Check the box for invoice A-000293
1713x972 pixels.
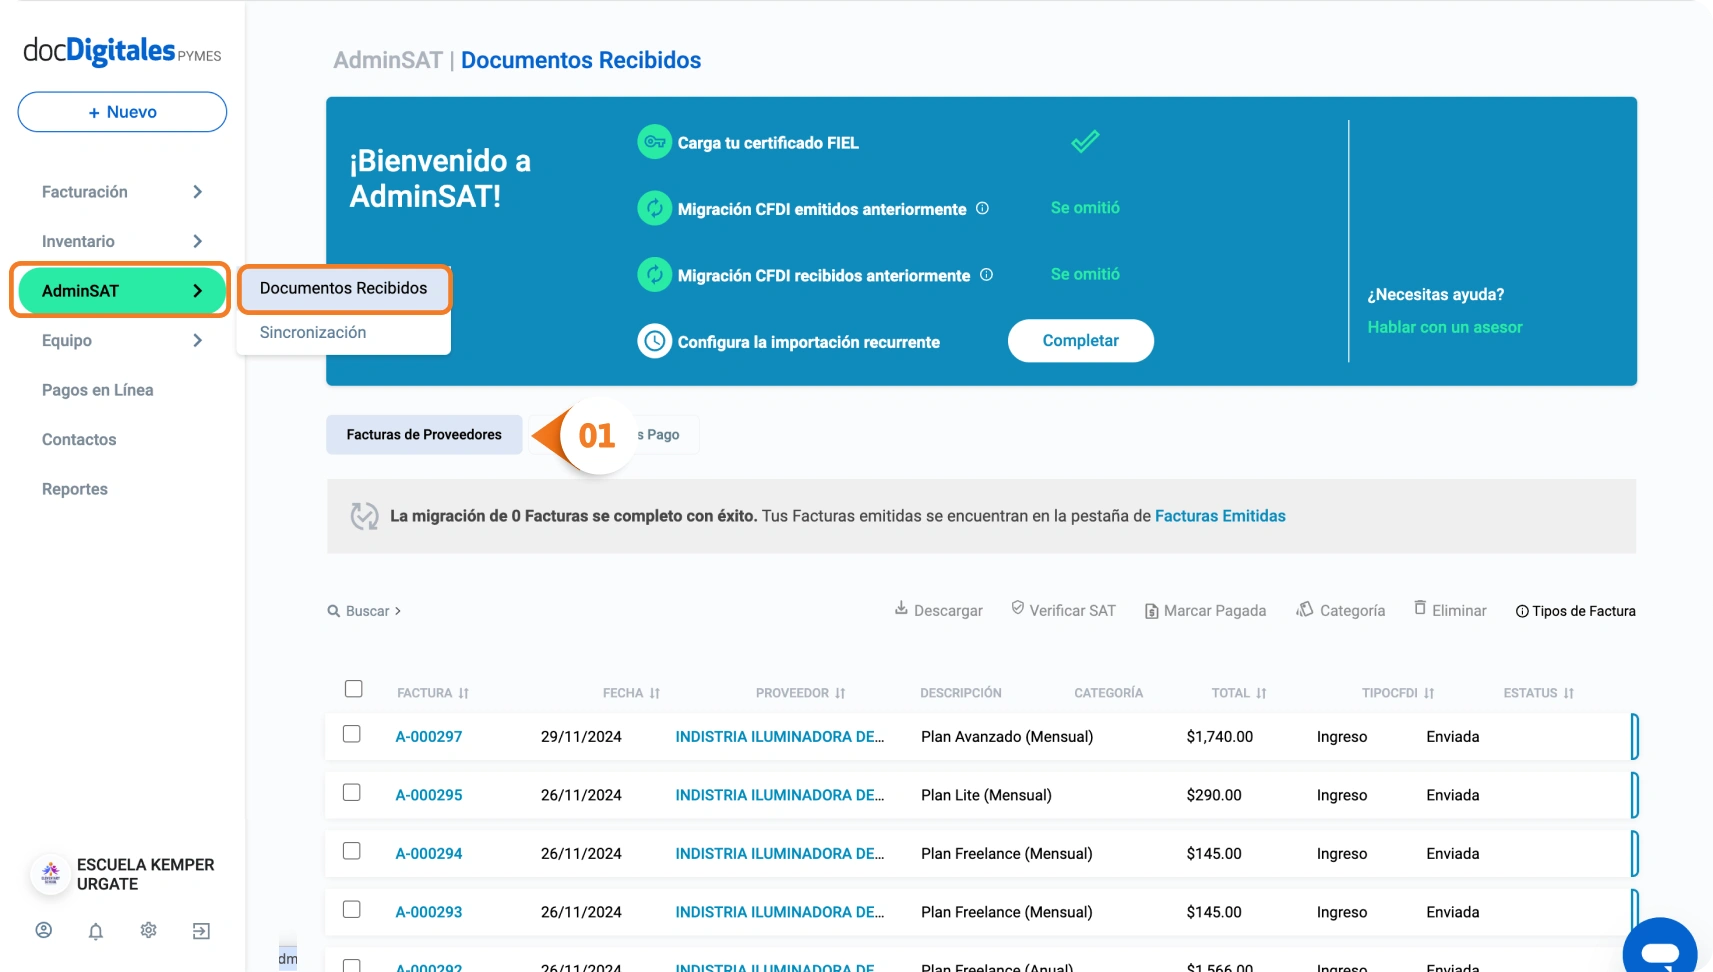click(351, 909)
